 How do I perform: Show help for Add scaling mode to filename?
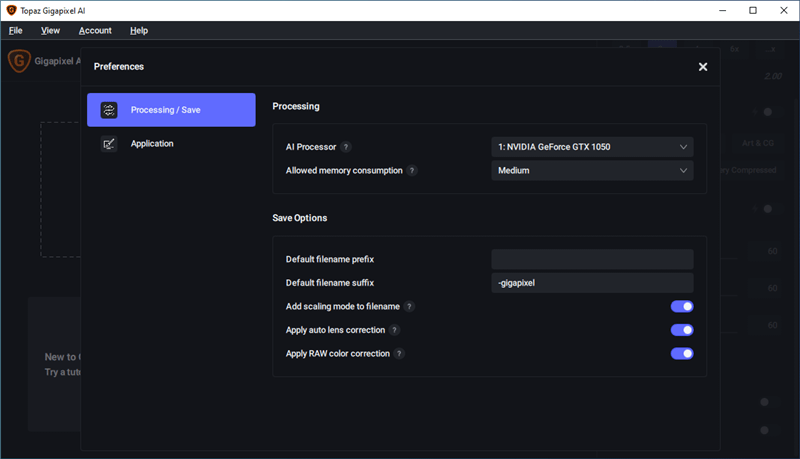click(409, 307)
